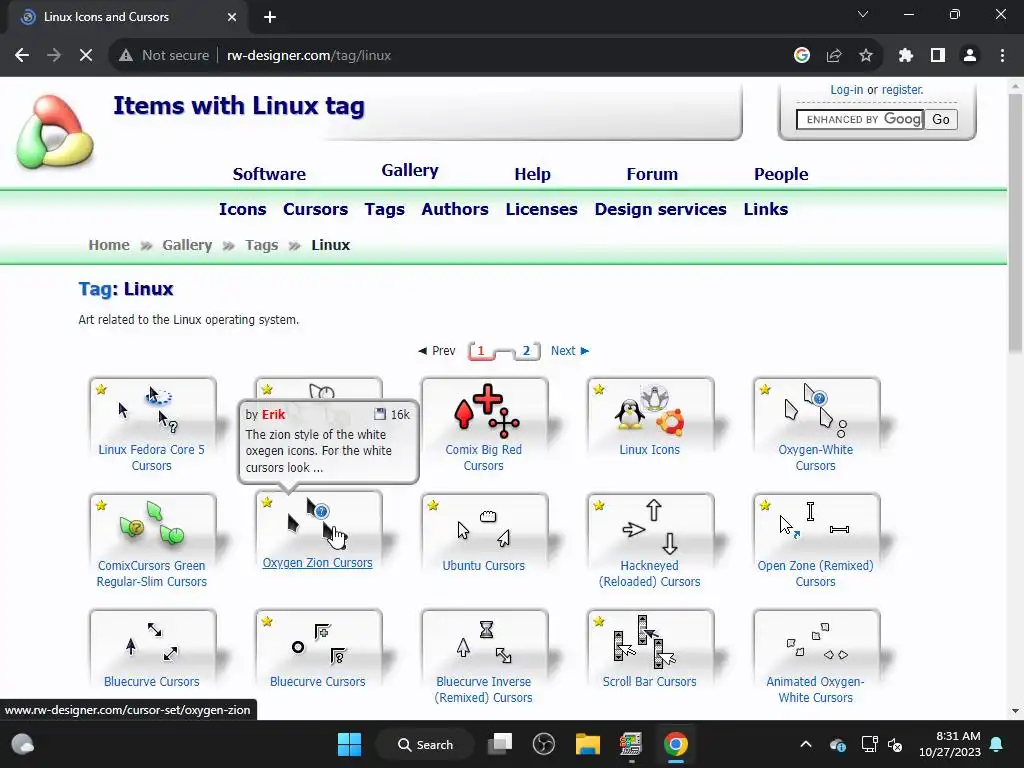Open the Design services submenu item
The height and width of the screenshot is (768, 1024).
(x=660, y=209)
